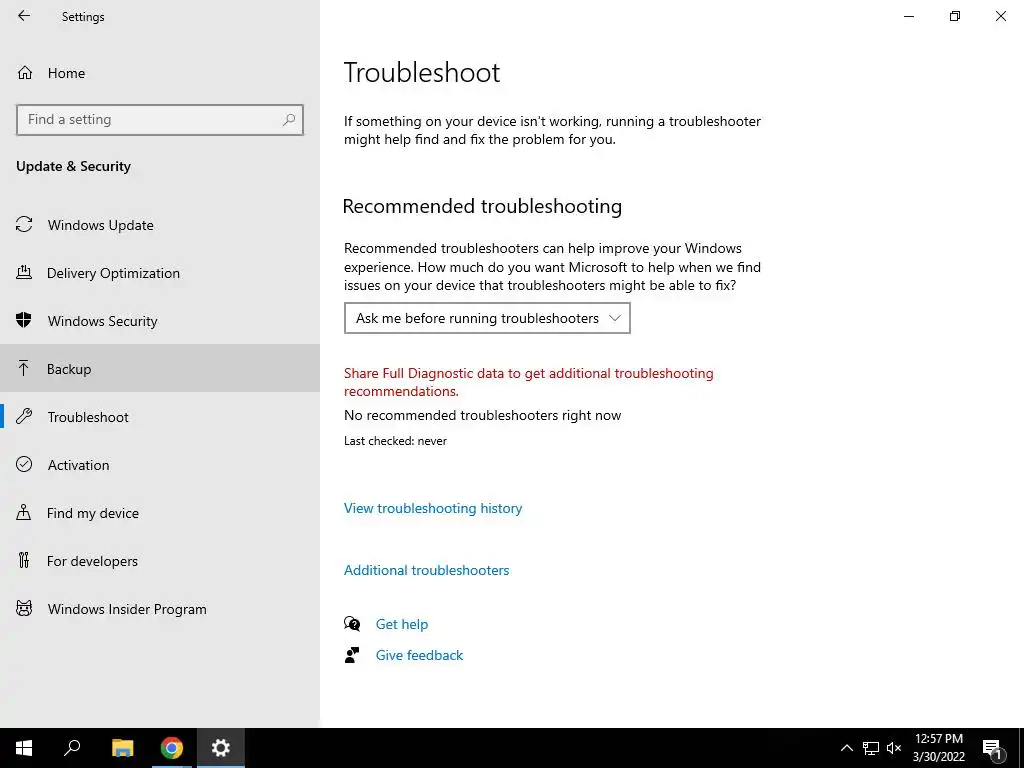The image size is (1024, 768).
Task: Click the Windows Security shield icon
Action: 24,320
